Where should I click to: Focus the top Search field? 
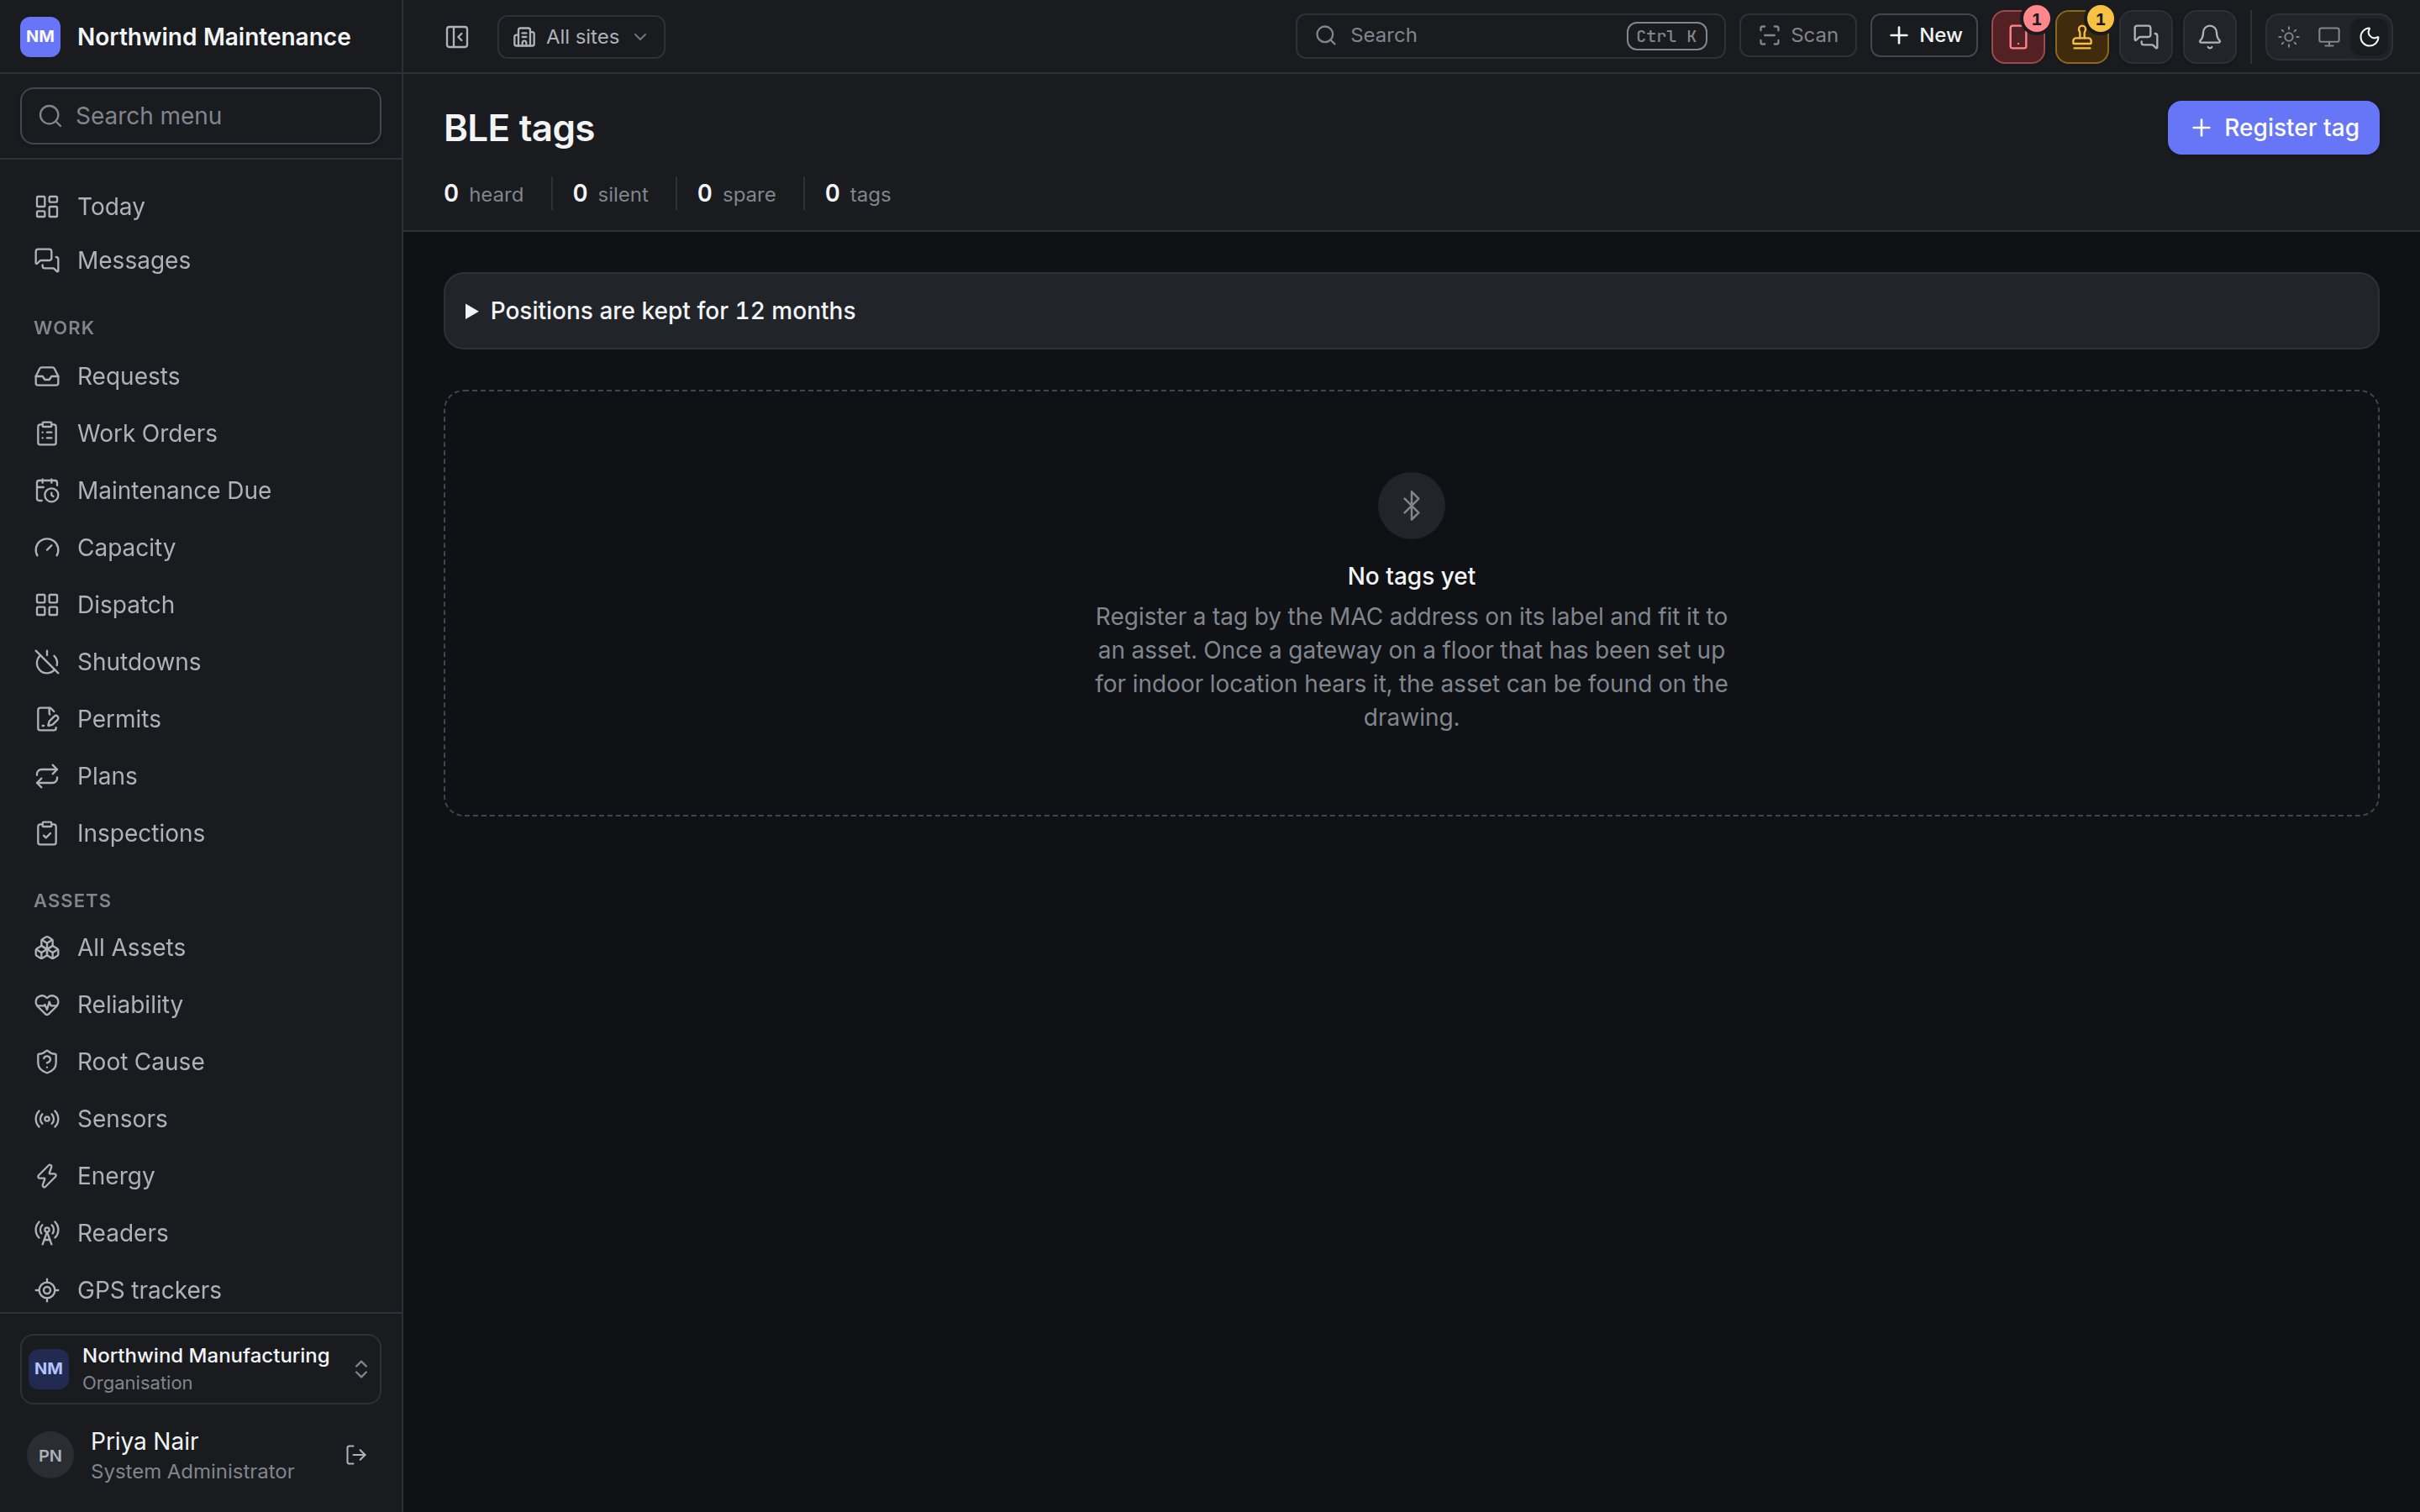coord(1510,36)
